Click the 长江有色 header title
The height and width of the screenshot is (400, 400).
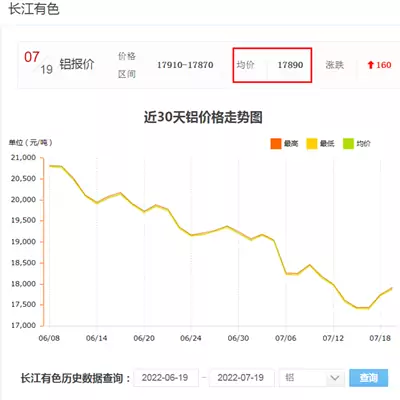click(34, 9)
